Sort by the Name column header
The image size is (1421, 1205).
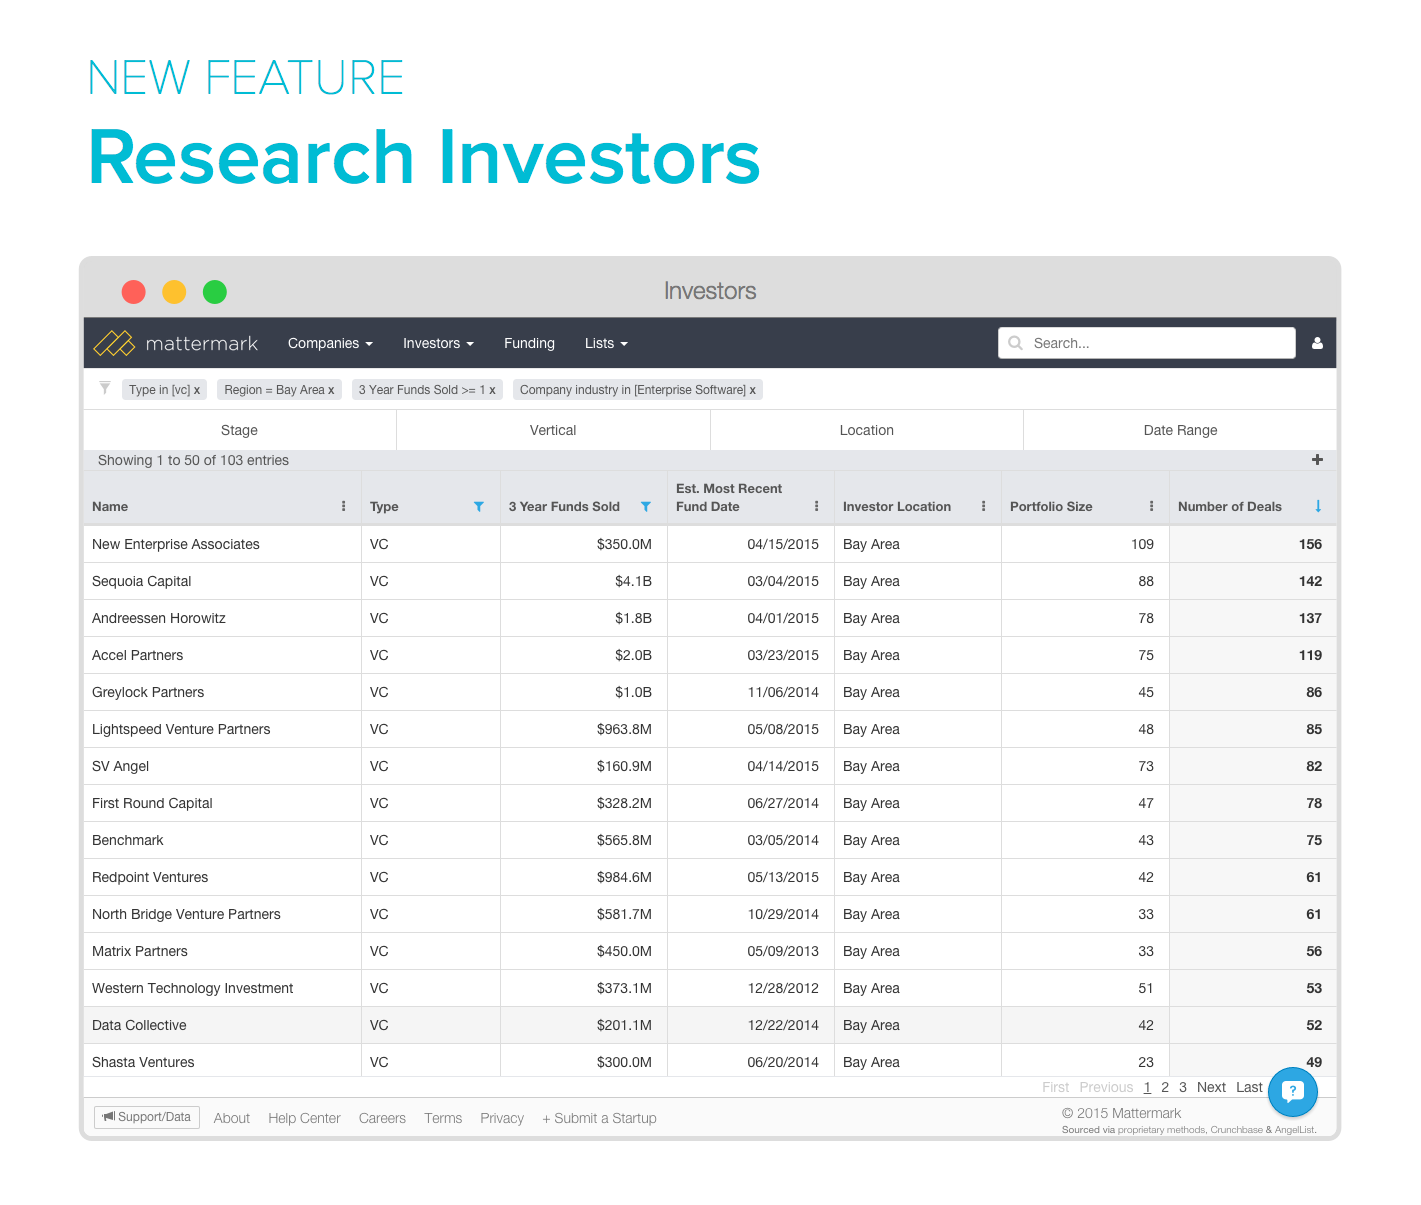coord(110,507)
